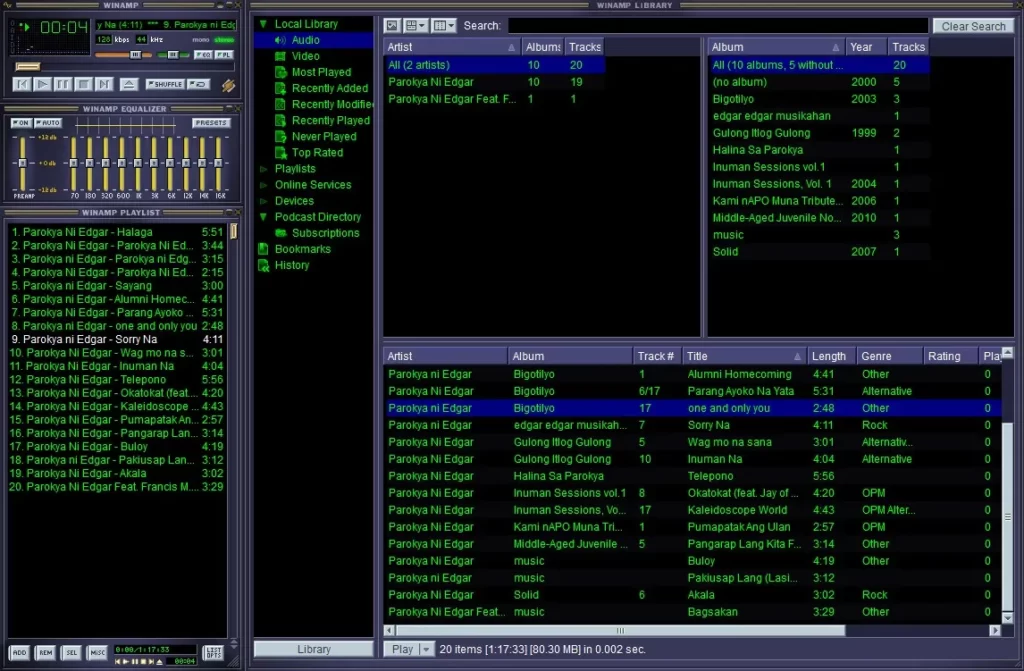Click the Play button in library footer

pyautogui.click(x=402, y=649)
